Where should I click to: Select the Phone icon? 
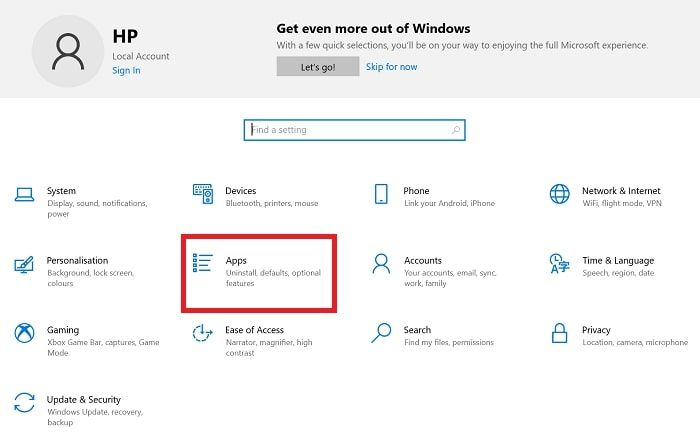(381, 194)
